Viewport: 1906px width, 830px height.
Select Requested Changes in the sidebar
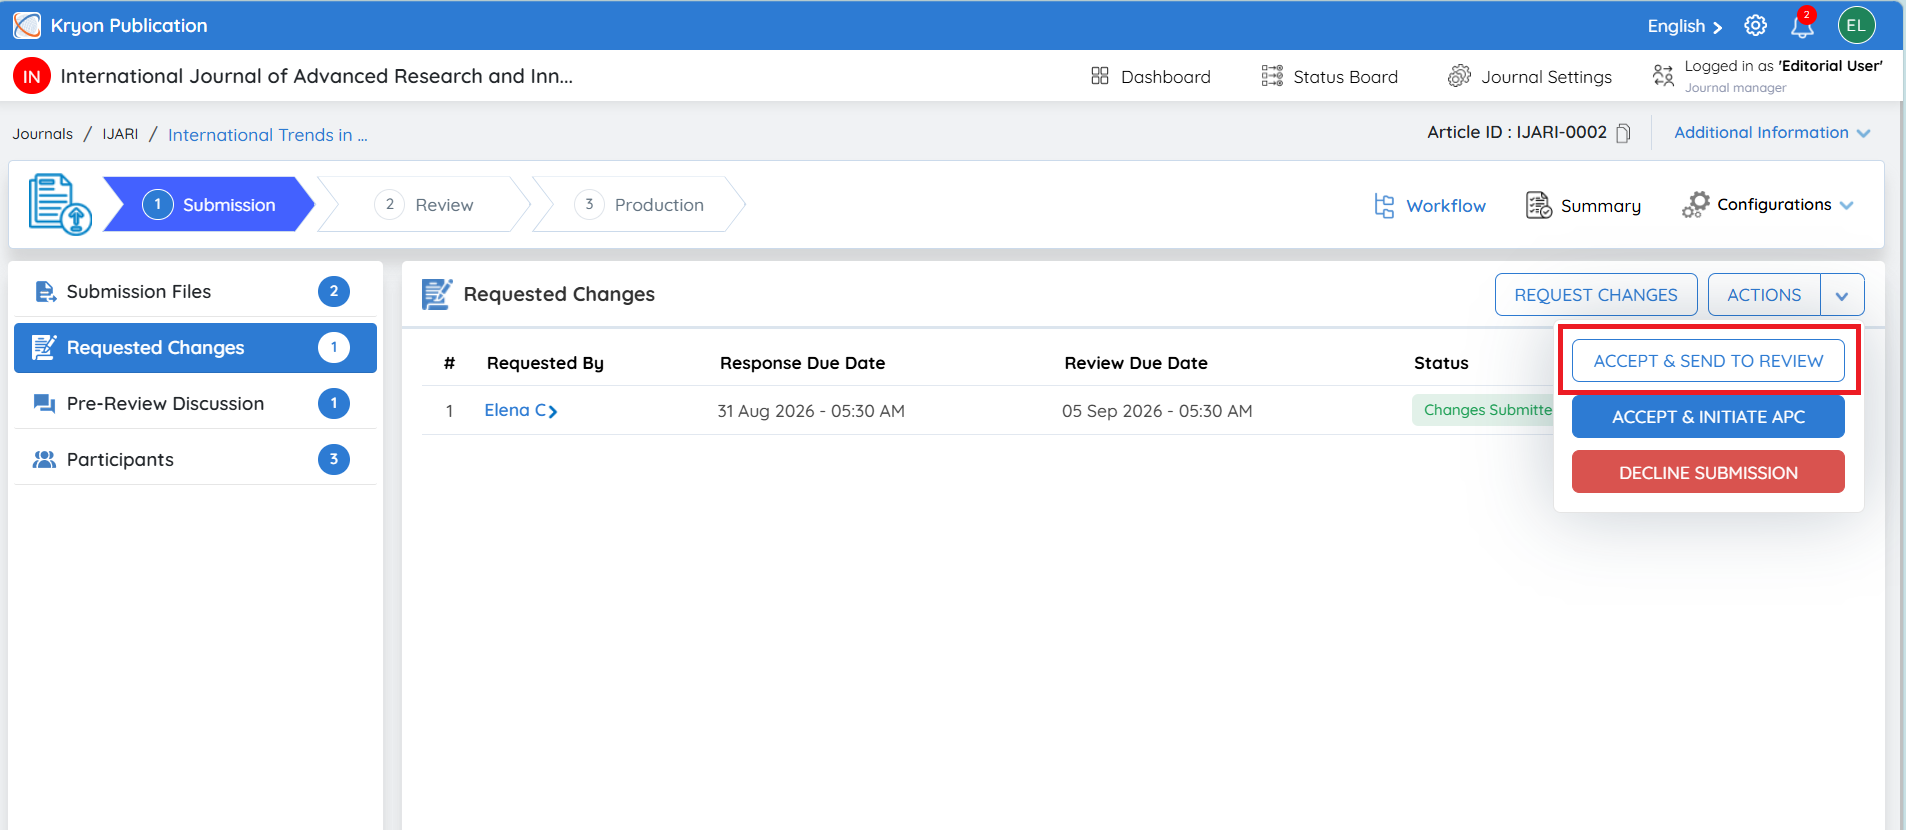click(195, 348)
